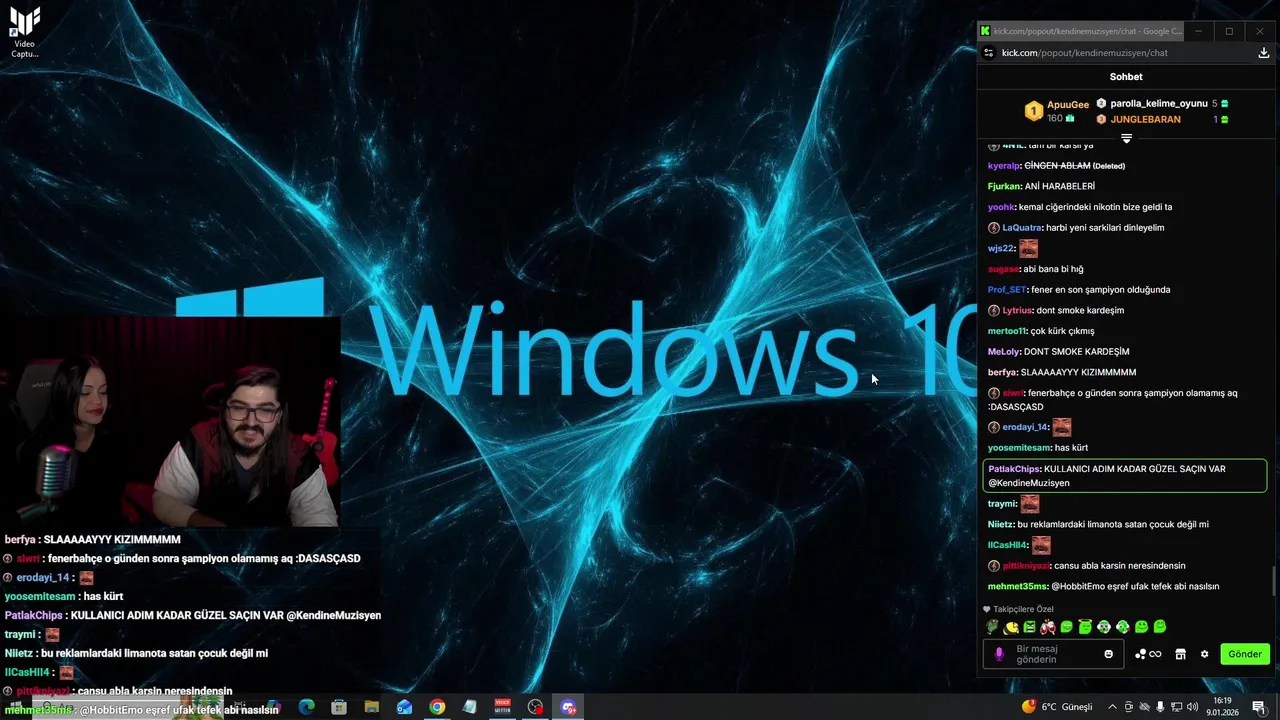Click username Nietz in chat window
The height and width of the screenshot is (720, 1280).
pyautogui.click(x=1001, y=524)
